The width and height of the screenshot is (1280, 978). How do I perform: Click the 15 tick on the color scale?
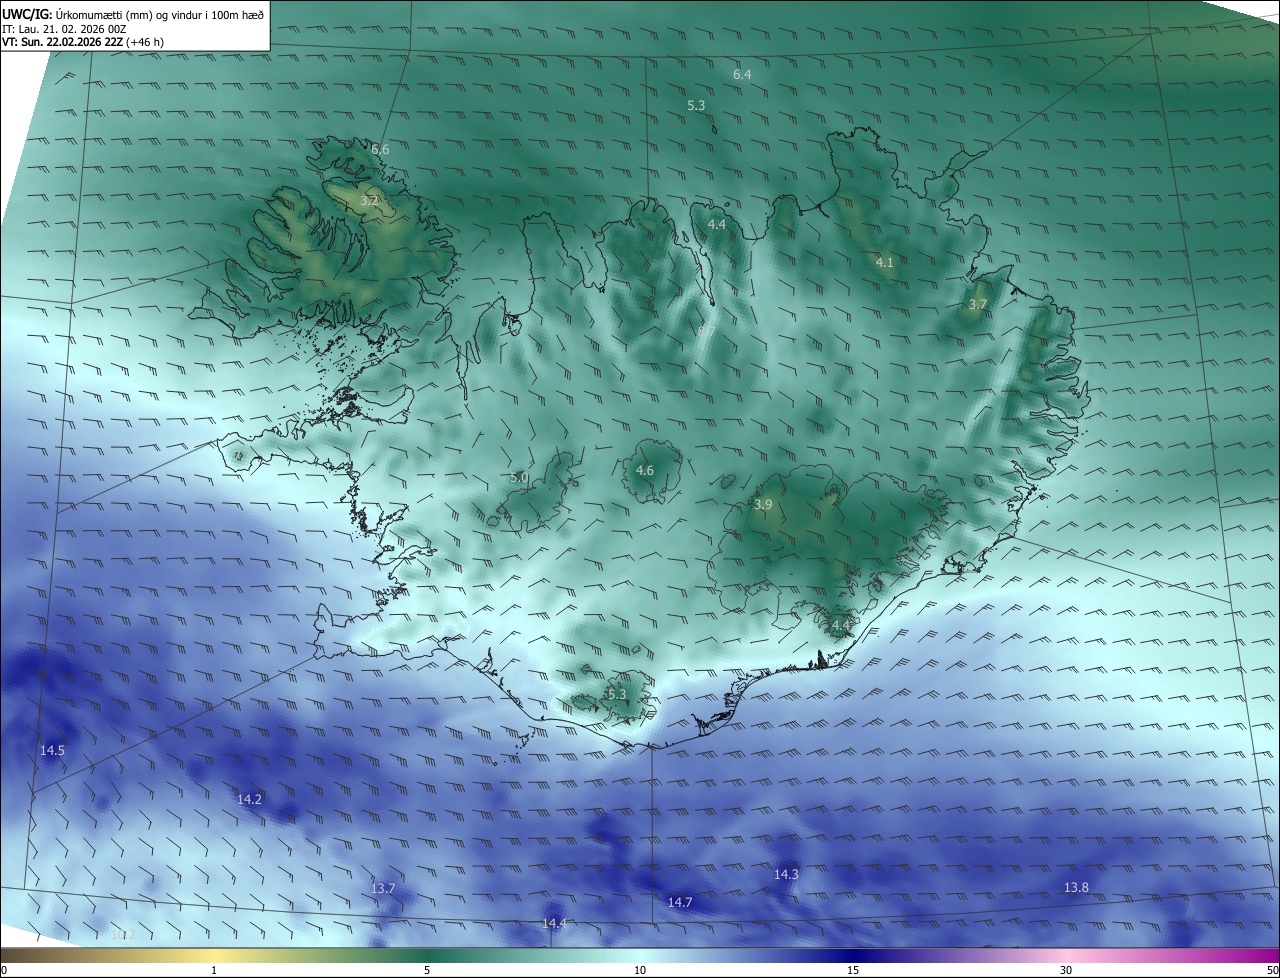point(853,970)
